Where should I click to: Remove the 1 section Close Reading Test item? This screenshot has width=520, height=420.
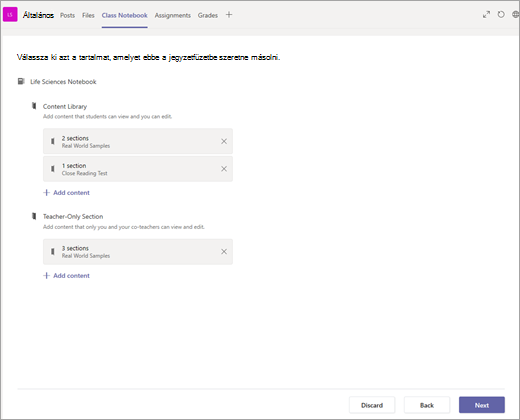point(224,169)
